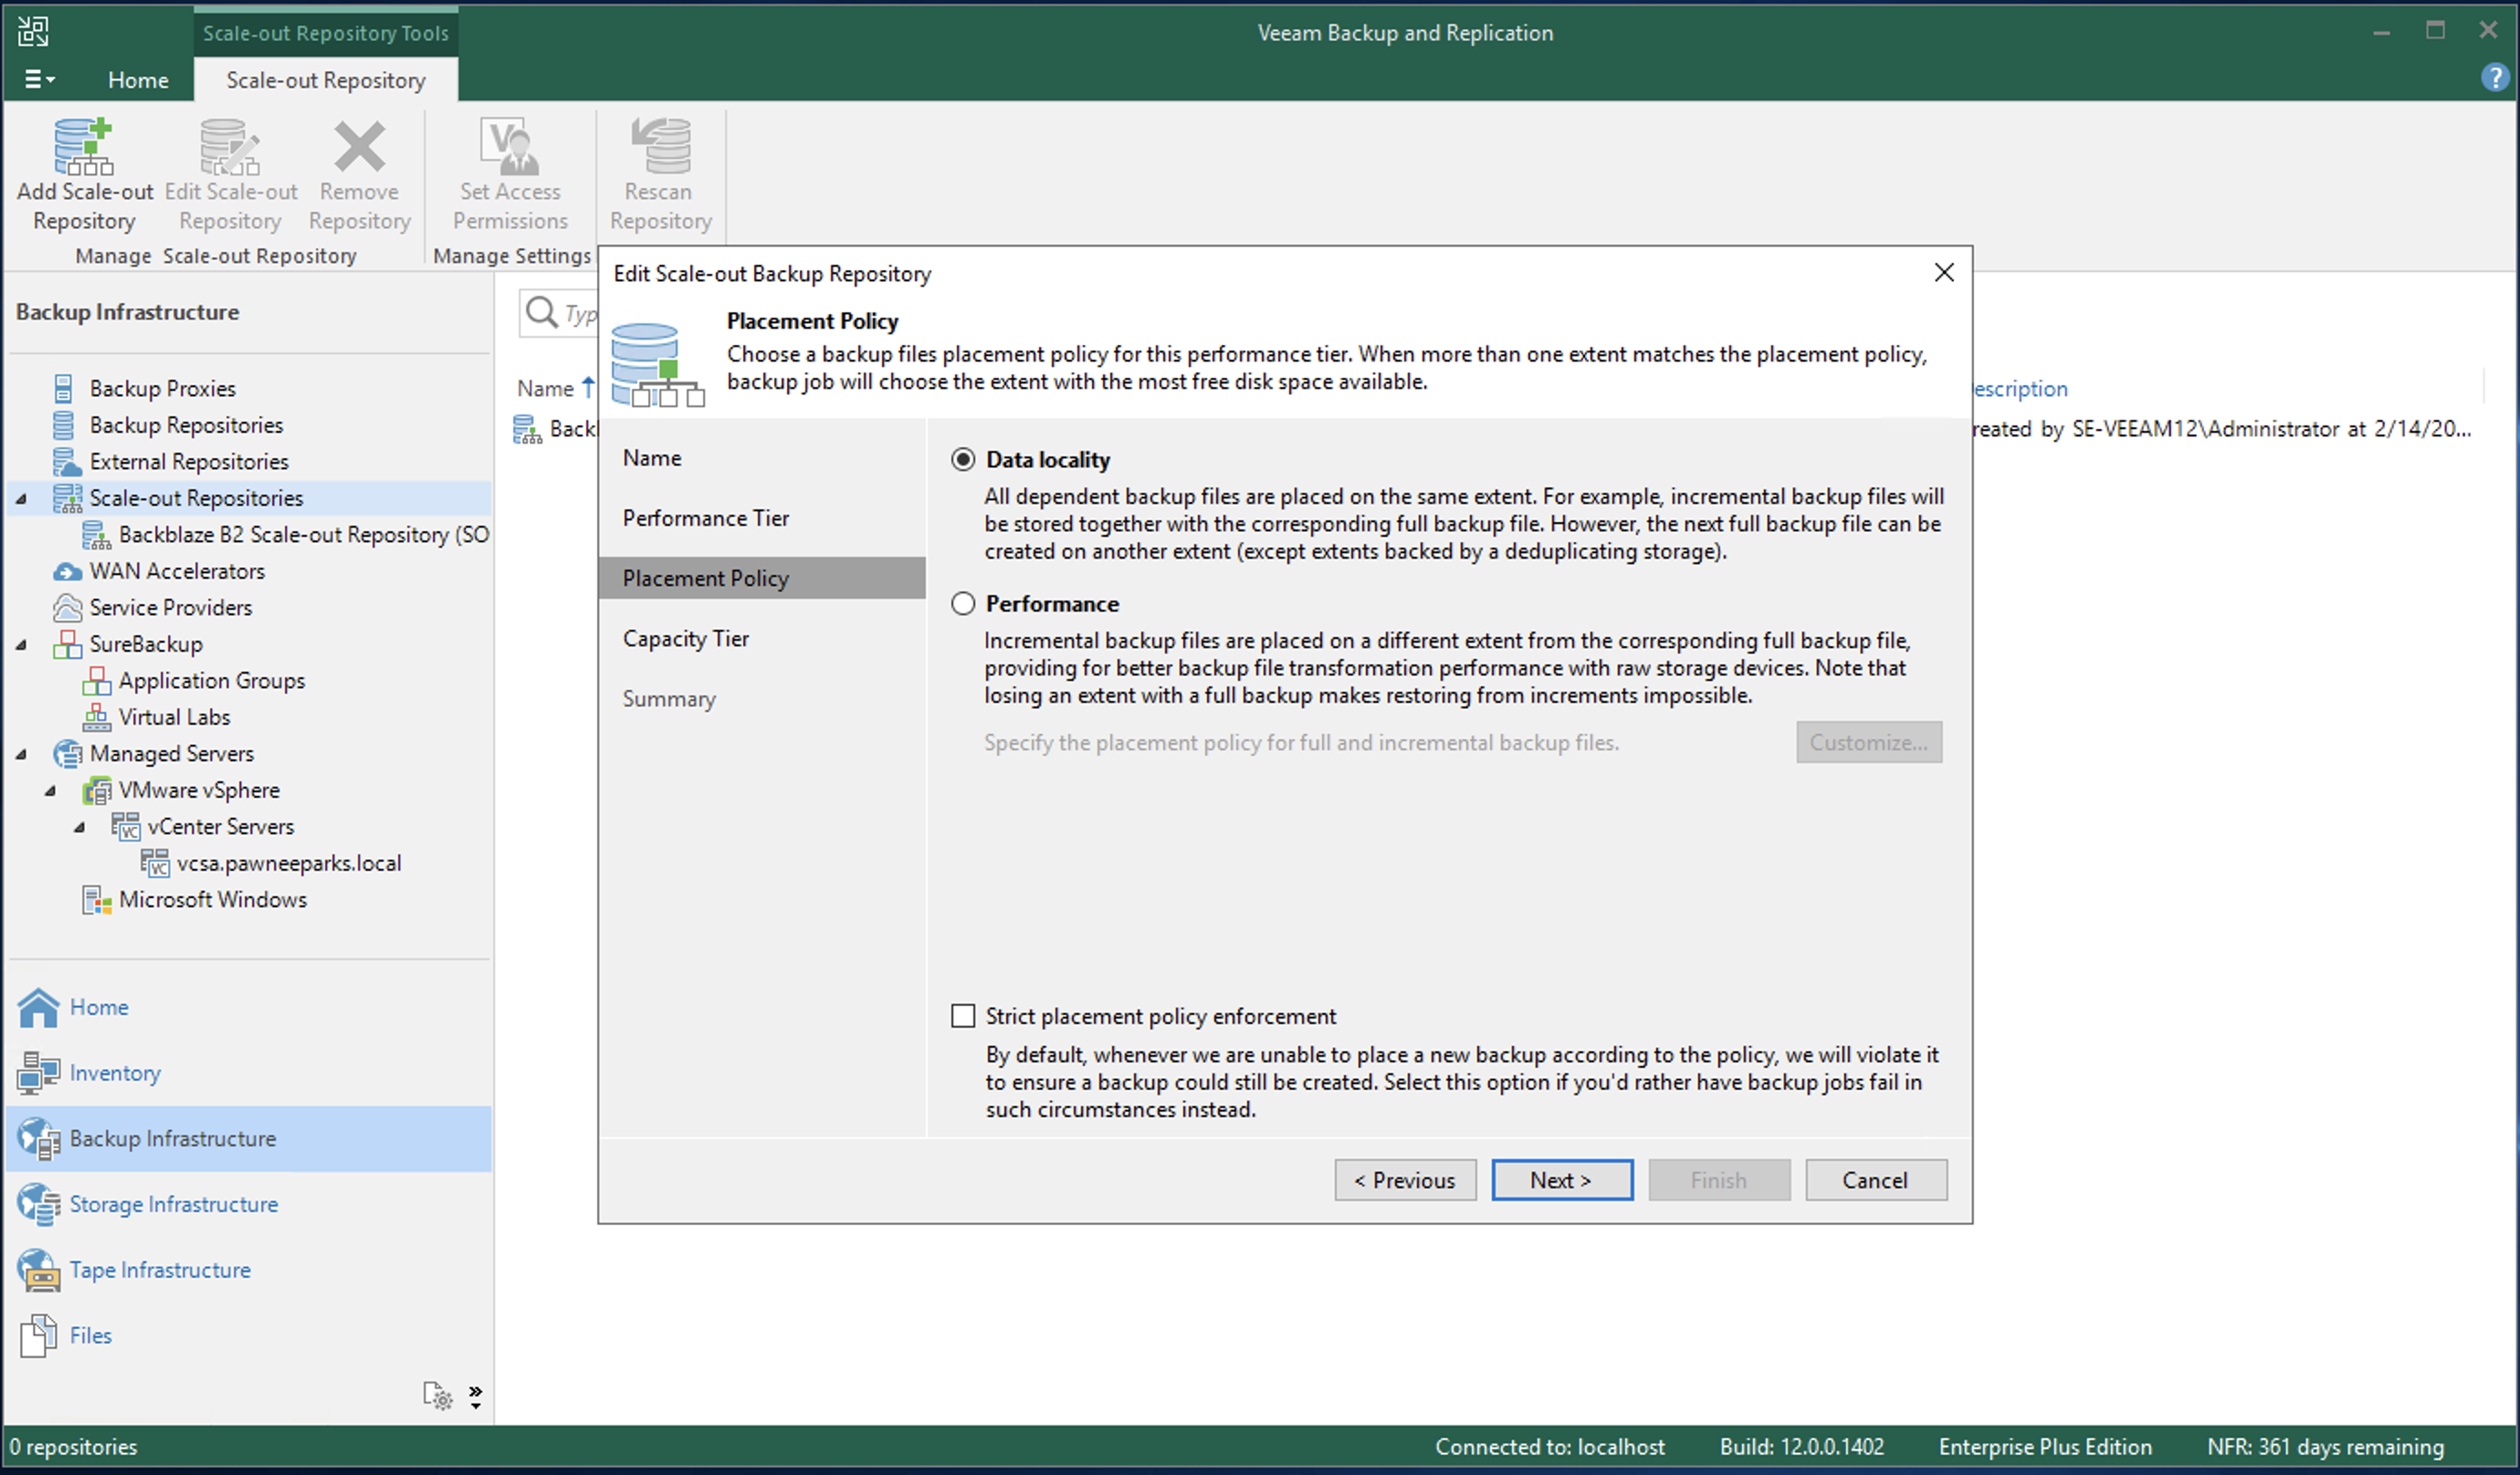This screenshot has height=1475, width=2520.
Task: Click '0 repositories' status bar text
Action: tap(73, 1446)
